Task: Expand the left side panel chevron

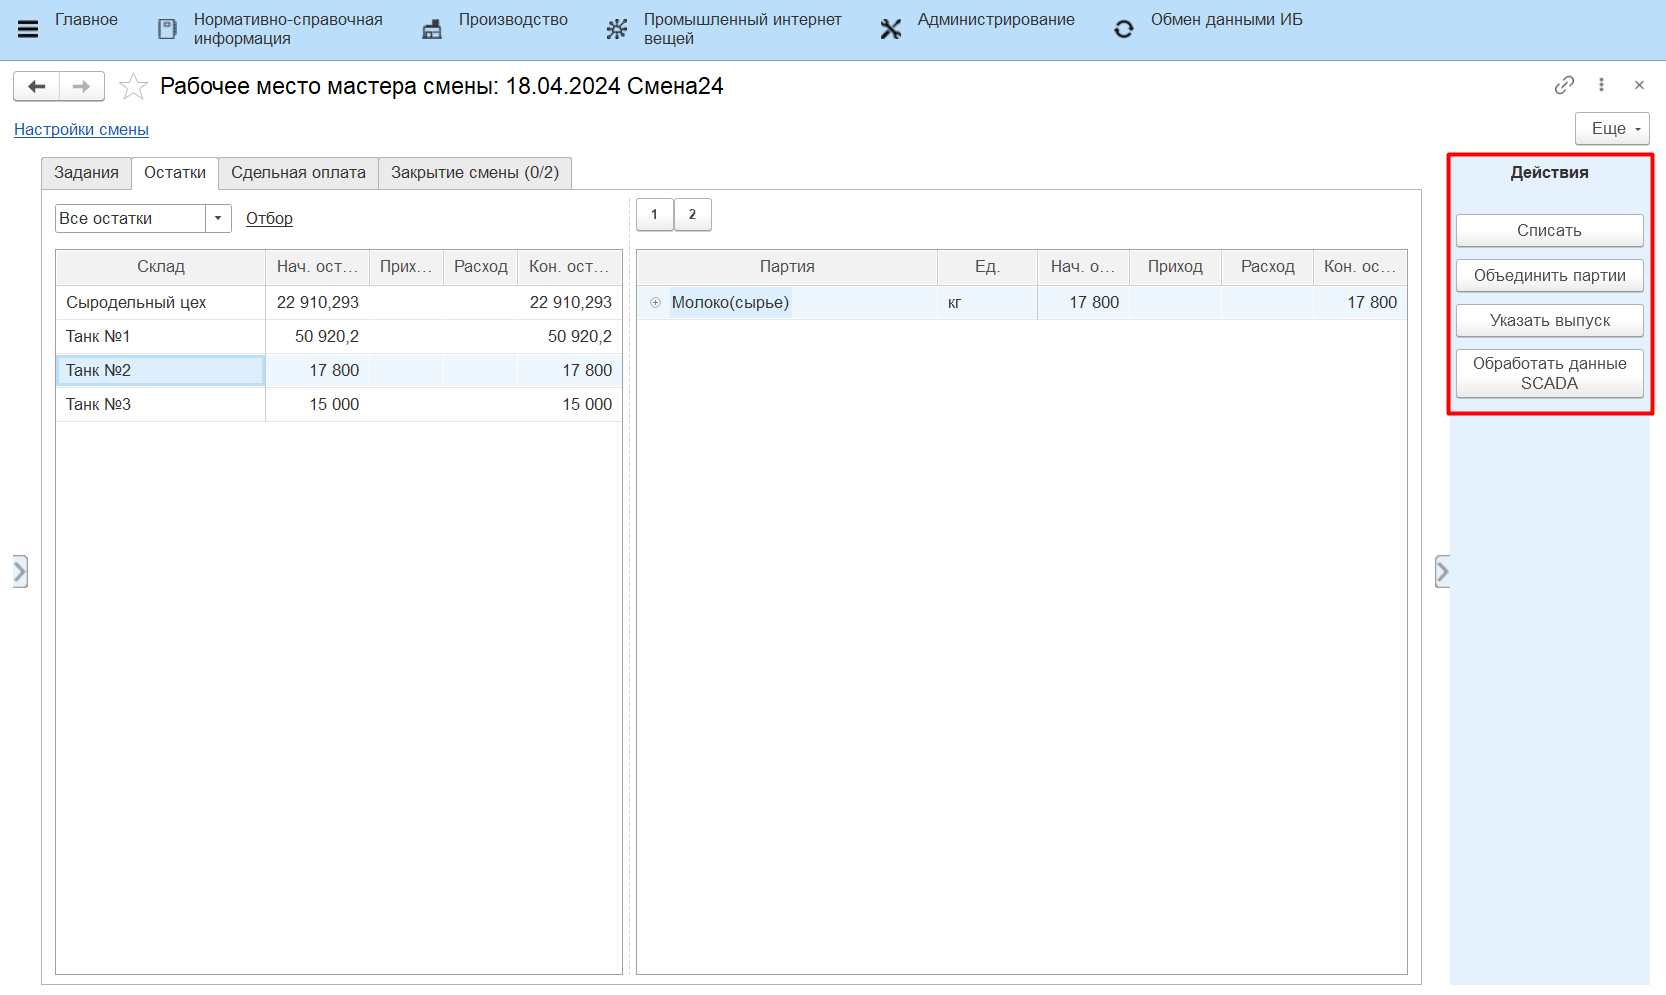Action: click(20, 571)
